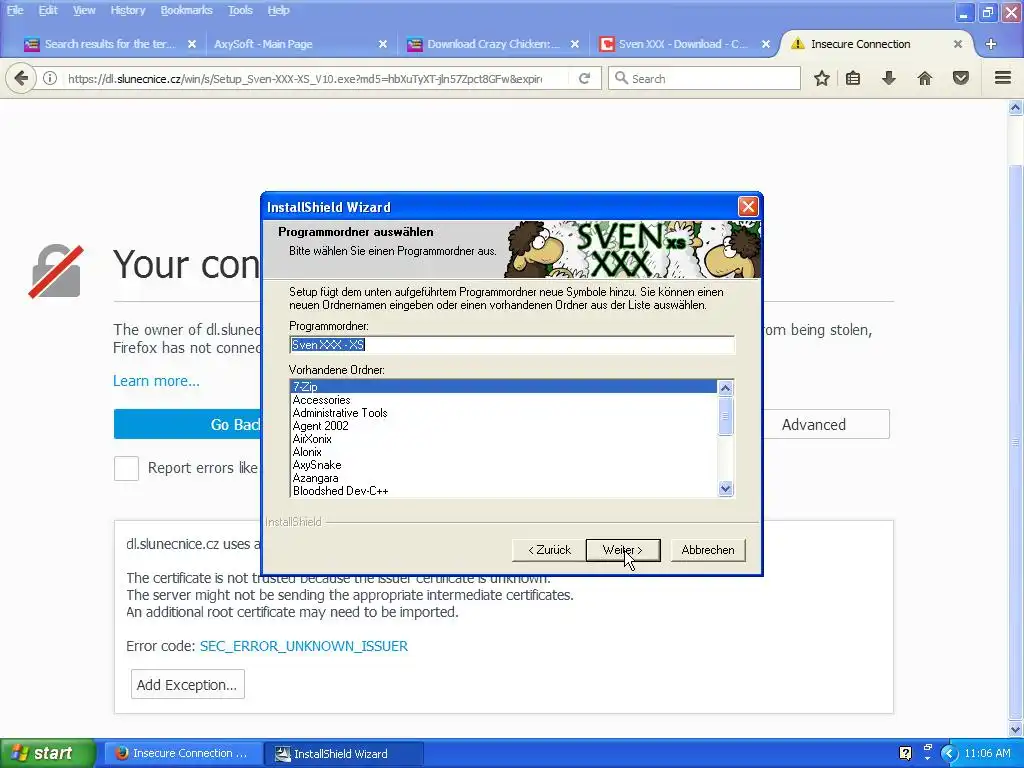1024x768 pixels.
Task: Click the Programmordner text field
Action: (512, 345)
